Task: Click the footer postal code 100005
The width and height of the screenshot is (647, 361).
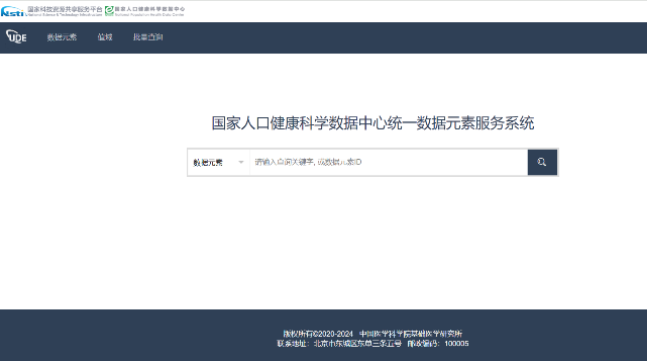Action: (x=456, y=343)
